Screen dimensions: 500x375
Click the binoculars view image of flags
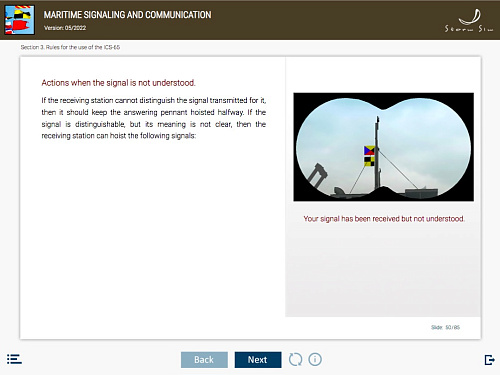(x=383, y=147)
